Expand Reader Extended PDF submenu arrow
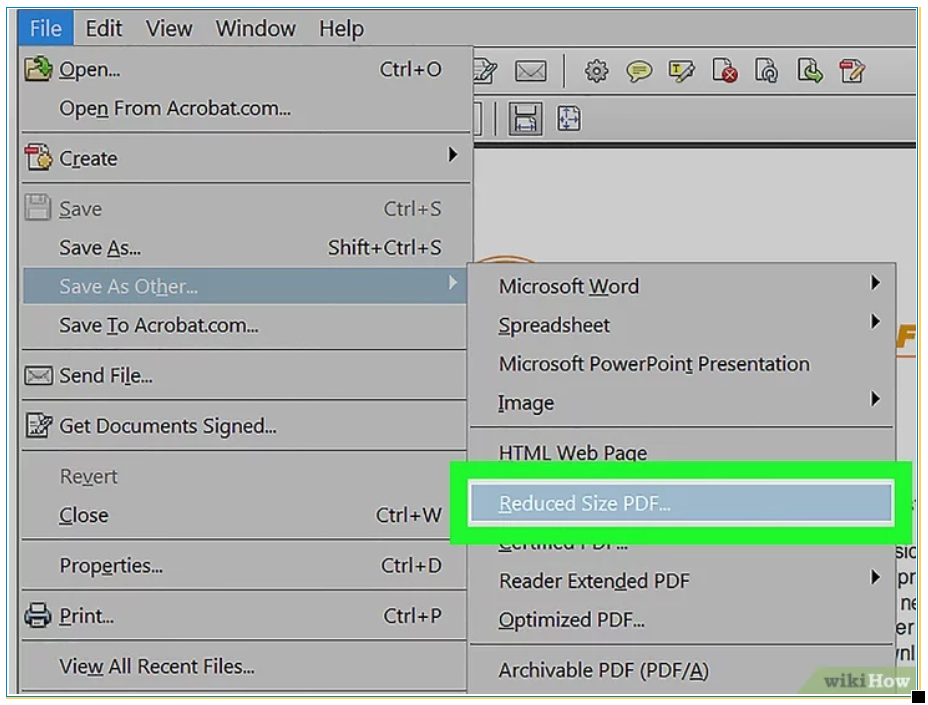The width and height of the screenshot is (928, 705). (x=875, y=577)
